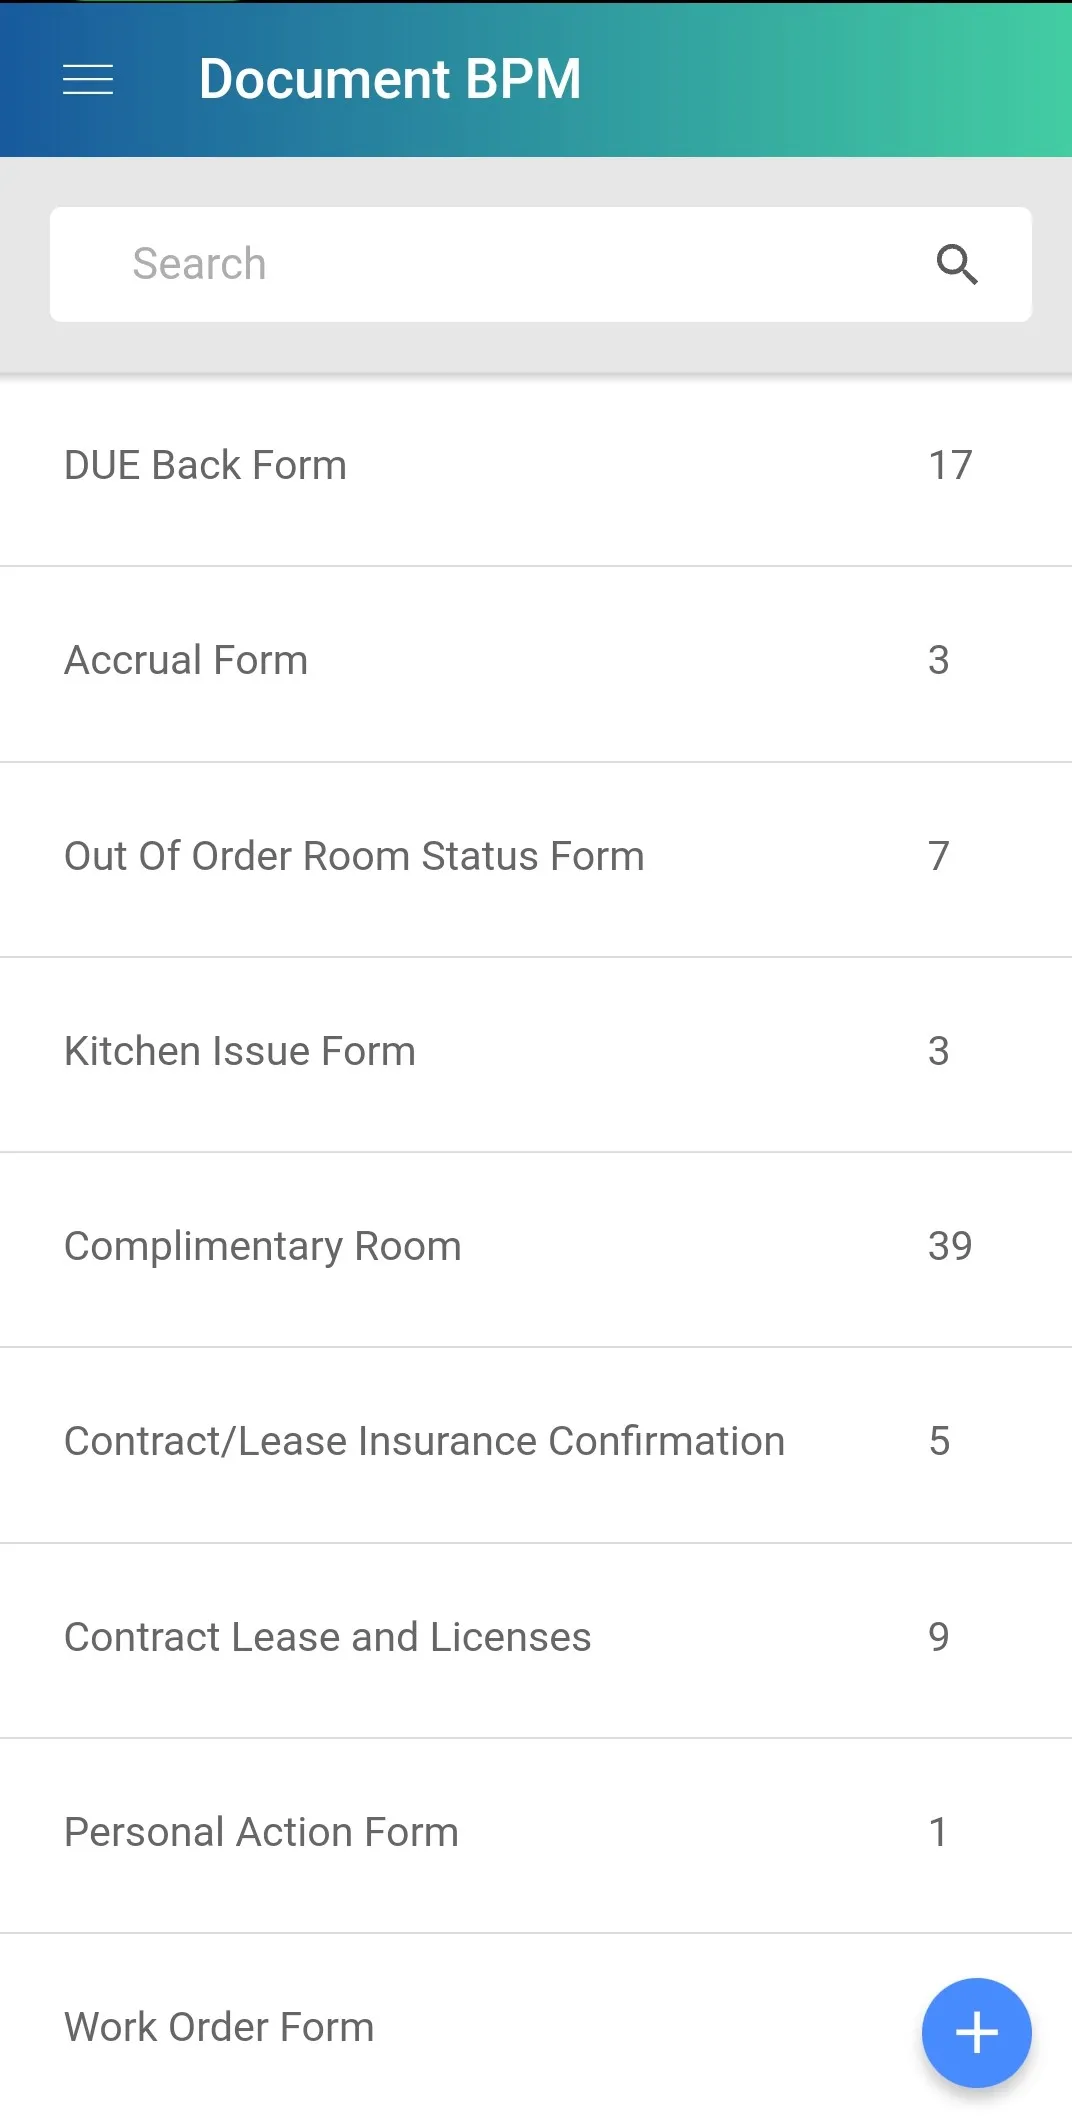Tap the blue plus add button
The width and height of the screenshot is (1072, 2116).
(x=976, y=2032)
